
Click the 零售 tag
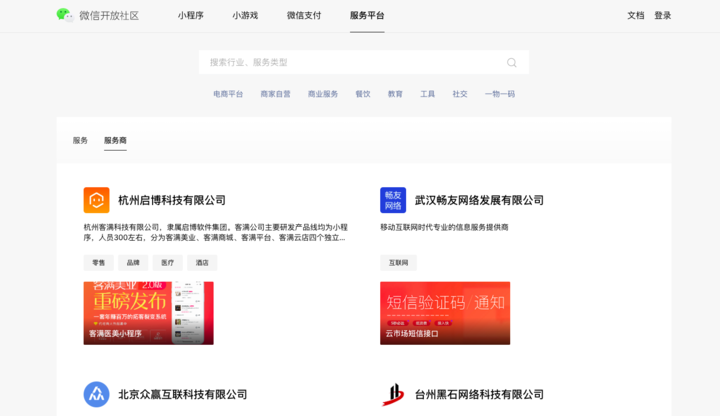tap(99, 263)
